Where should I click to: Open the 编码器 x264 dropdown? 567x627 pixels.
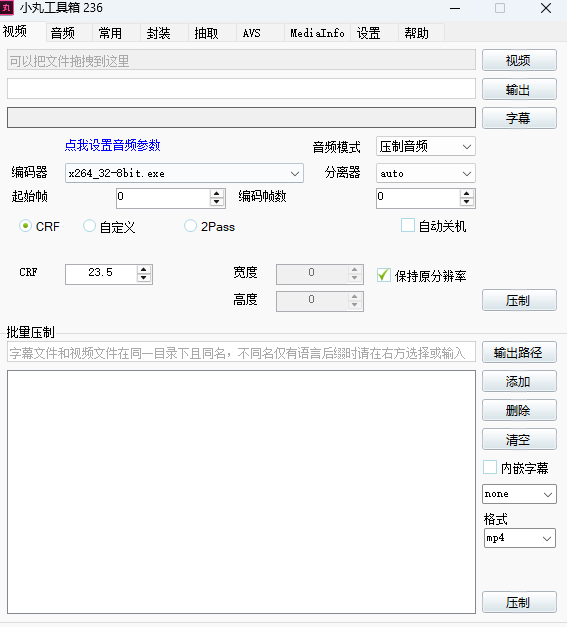184,173
